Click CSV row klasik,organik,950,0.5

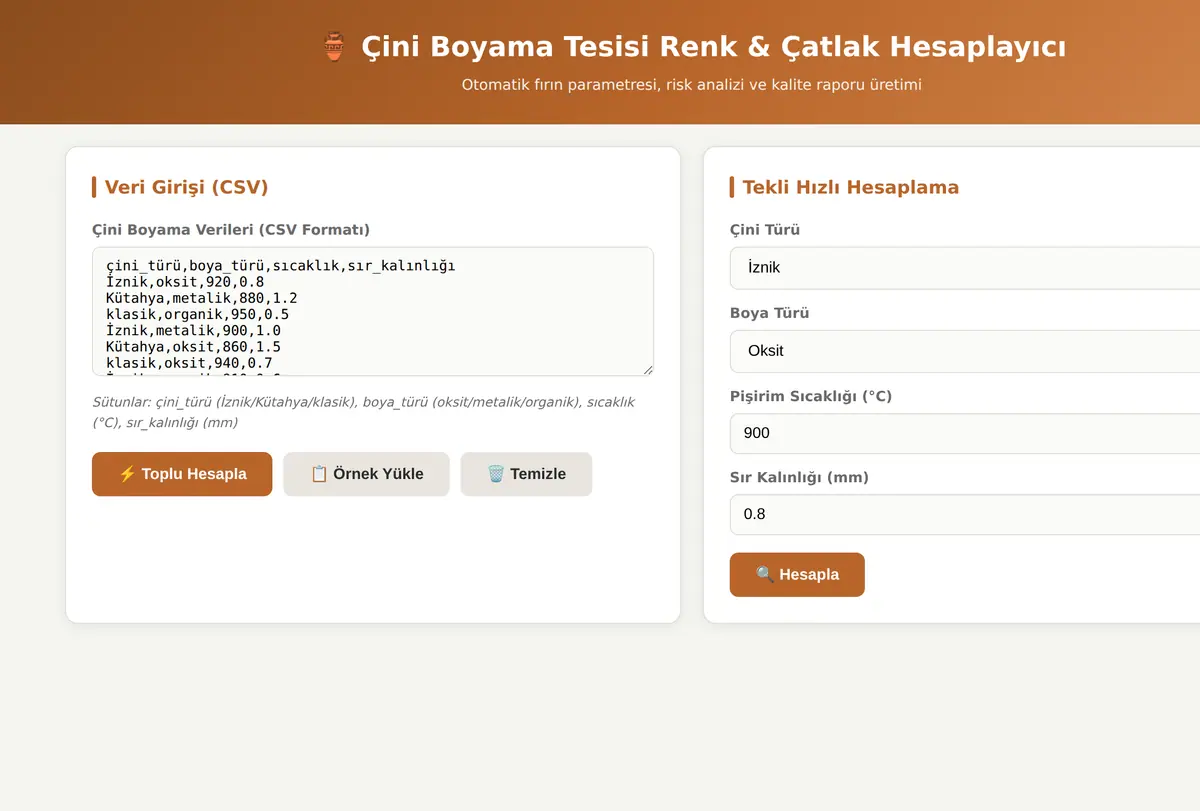(197, 314)
